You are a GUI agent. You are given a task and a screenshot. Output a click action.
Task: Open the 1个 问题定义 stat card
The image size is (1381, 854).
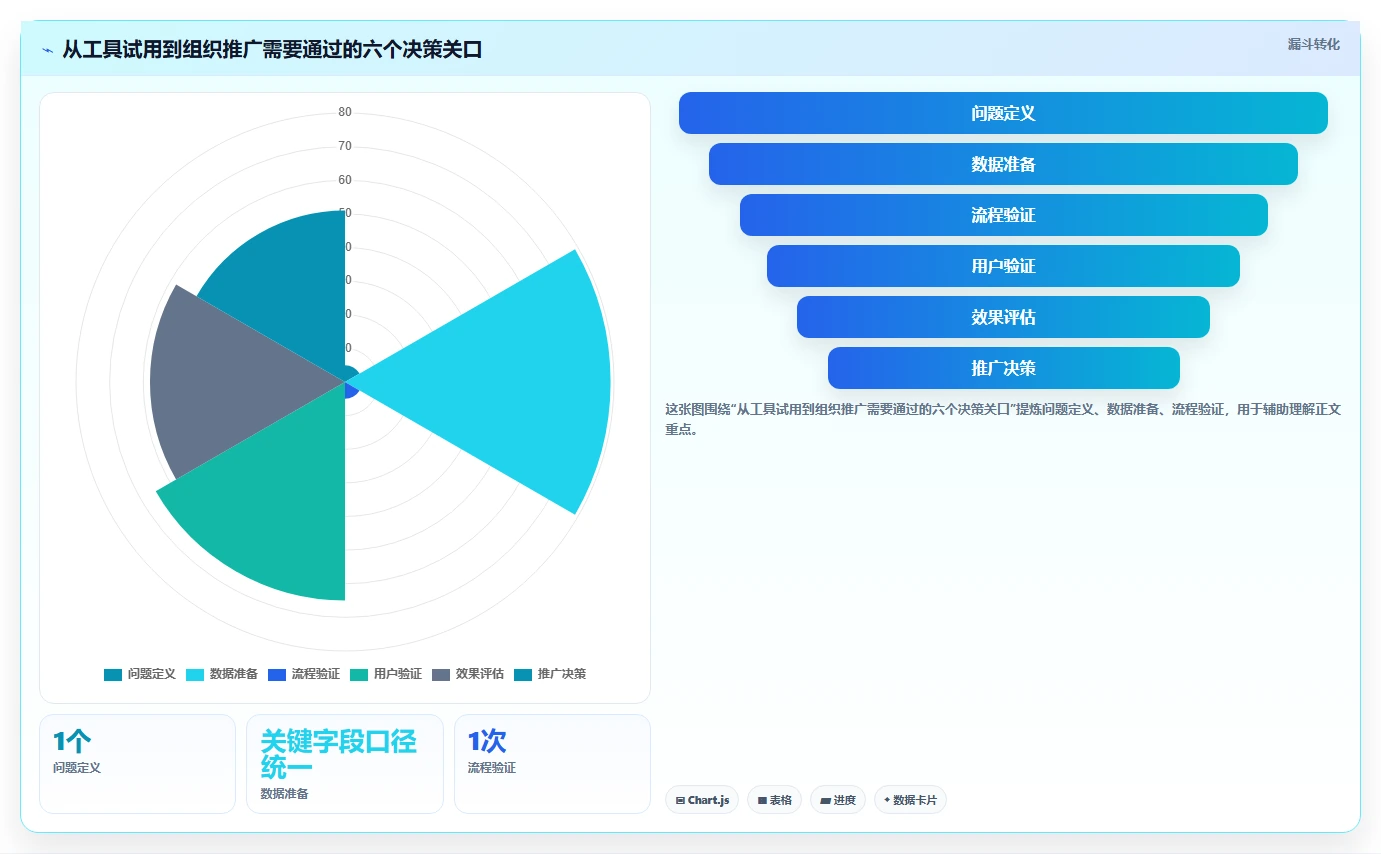click(137, 764)
